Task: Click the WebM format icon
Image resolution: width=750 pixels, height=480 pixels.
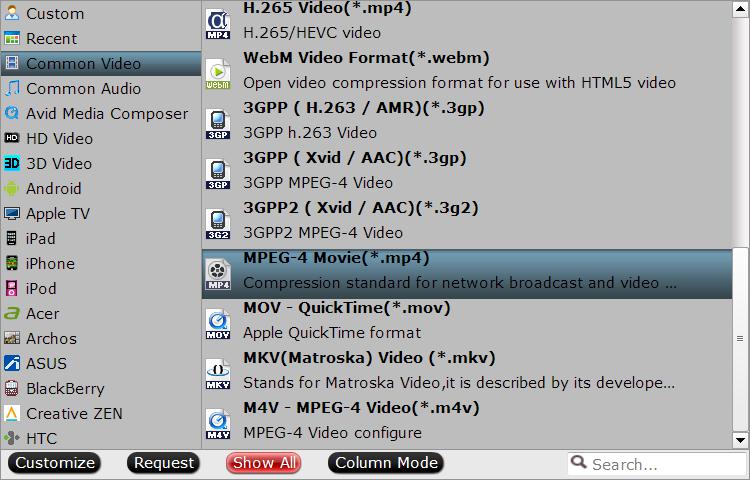Action: point(218,74)
